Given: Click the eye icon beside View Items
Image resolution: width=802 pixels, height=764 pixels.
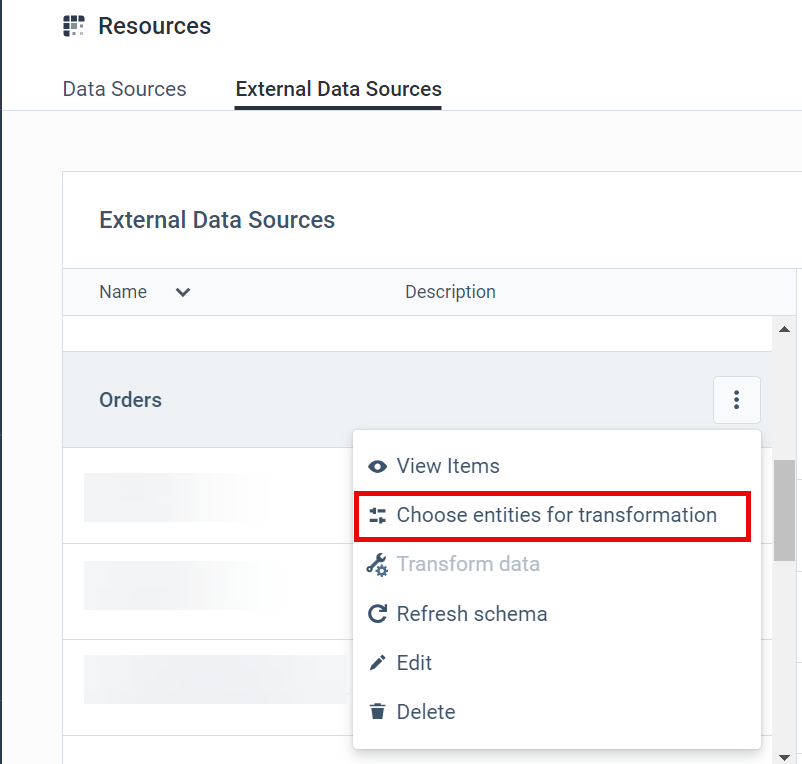Looking at the screenshot, I should (377, 466).
